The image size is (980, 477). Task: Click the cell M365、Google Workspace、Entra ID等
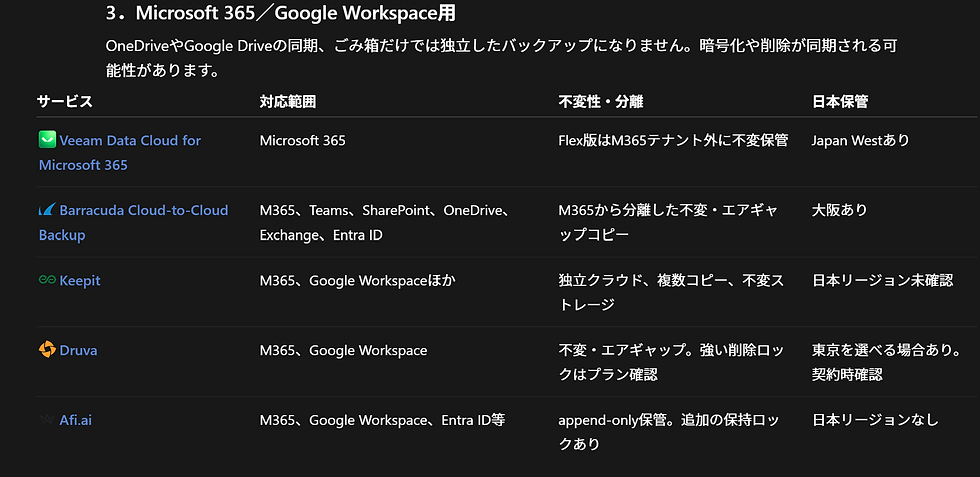pos(382,420)
